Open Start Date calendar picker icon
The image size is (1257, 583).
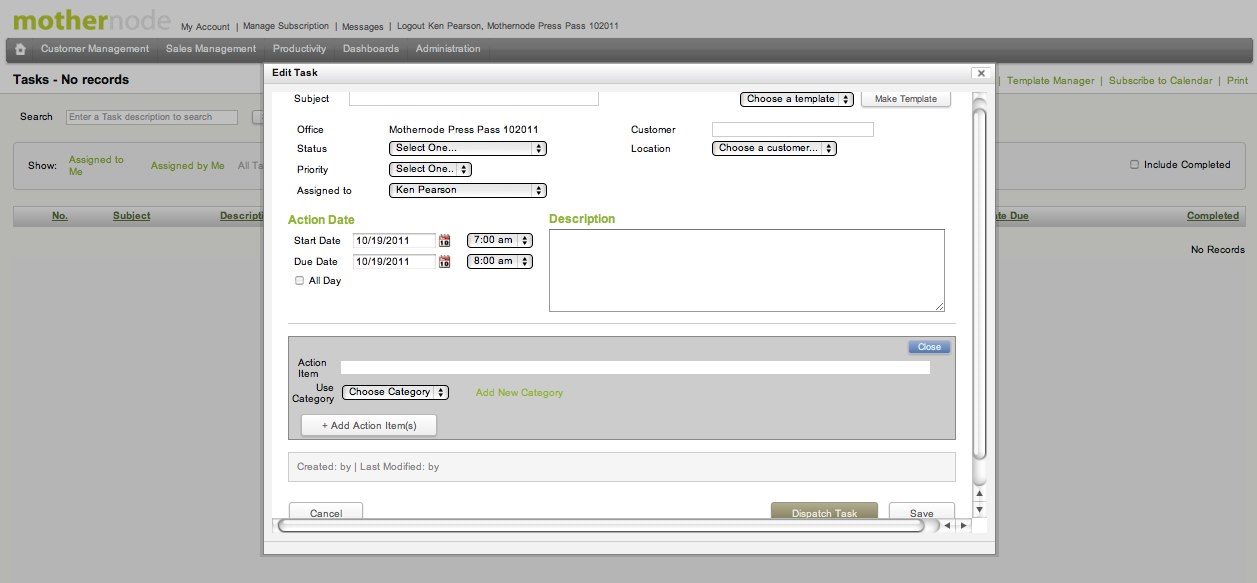point(445,240)
